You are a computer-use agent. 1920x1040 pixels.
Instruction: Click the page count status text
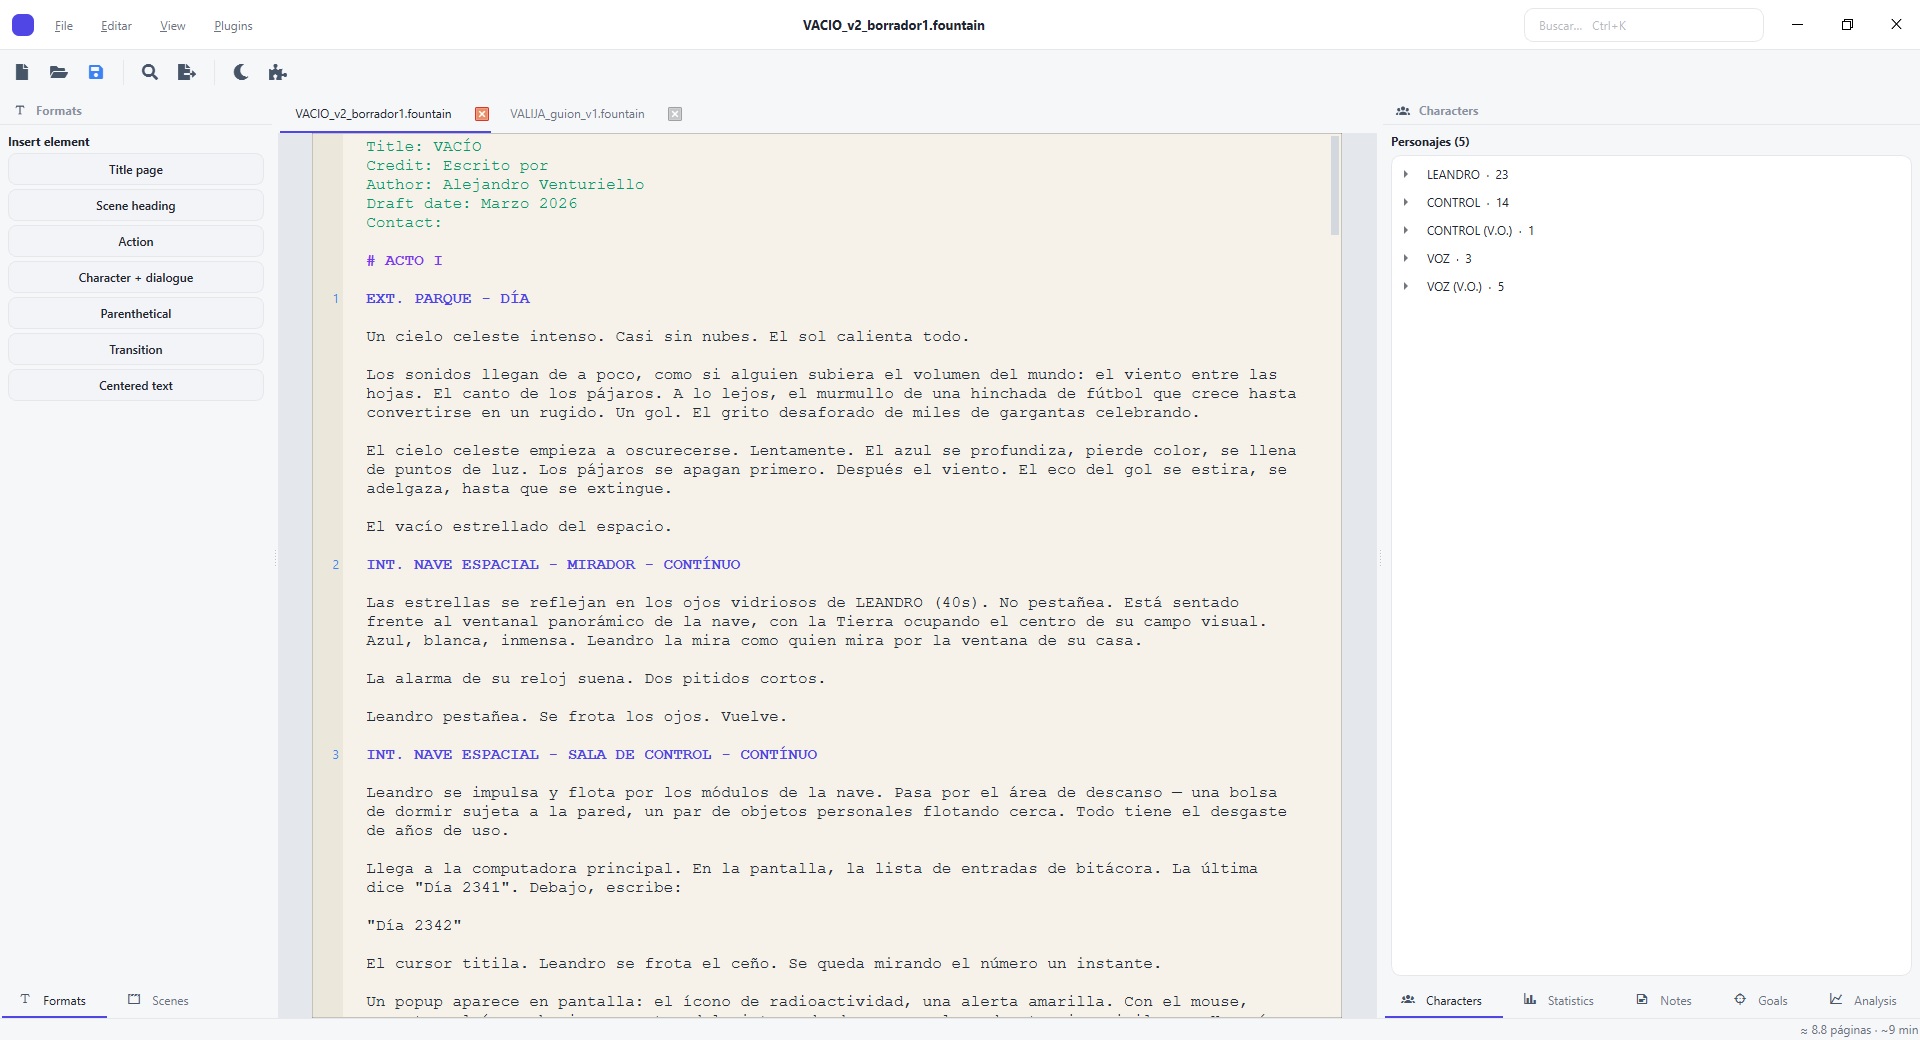click(x=1859, y=1030)
